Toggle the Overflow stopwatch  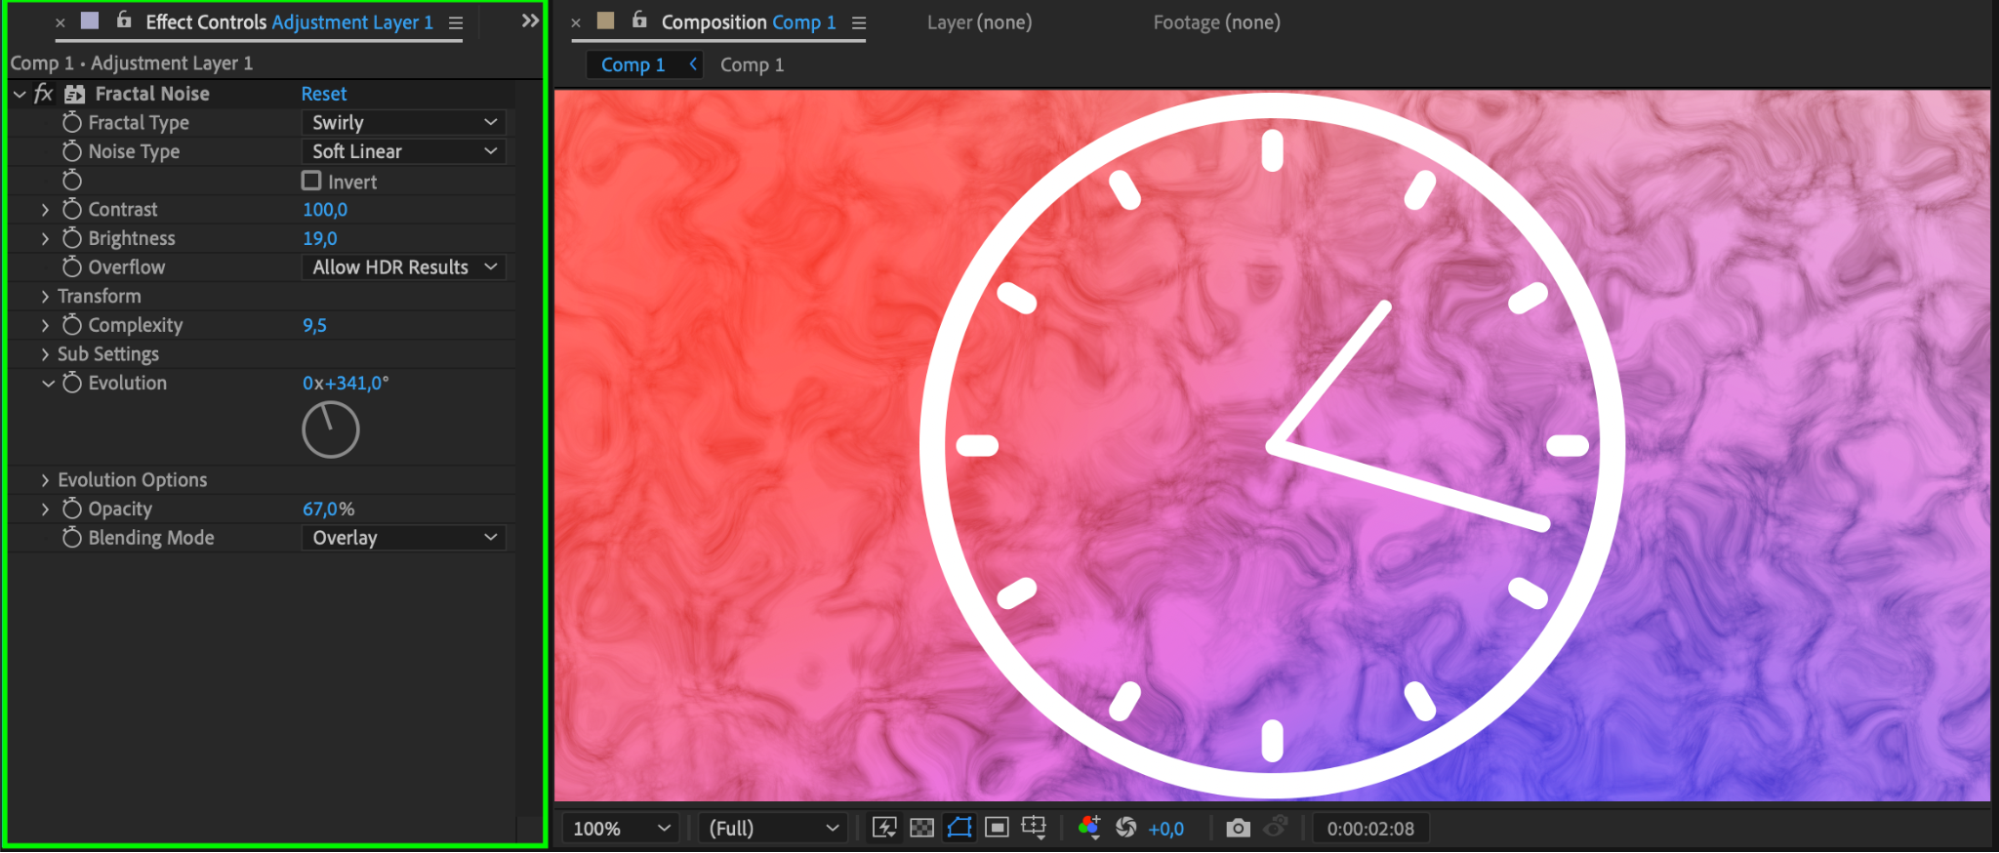coord(72,267)
